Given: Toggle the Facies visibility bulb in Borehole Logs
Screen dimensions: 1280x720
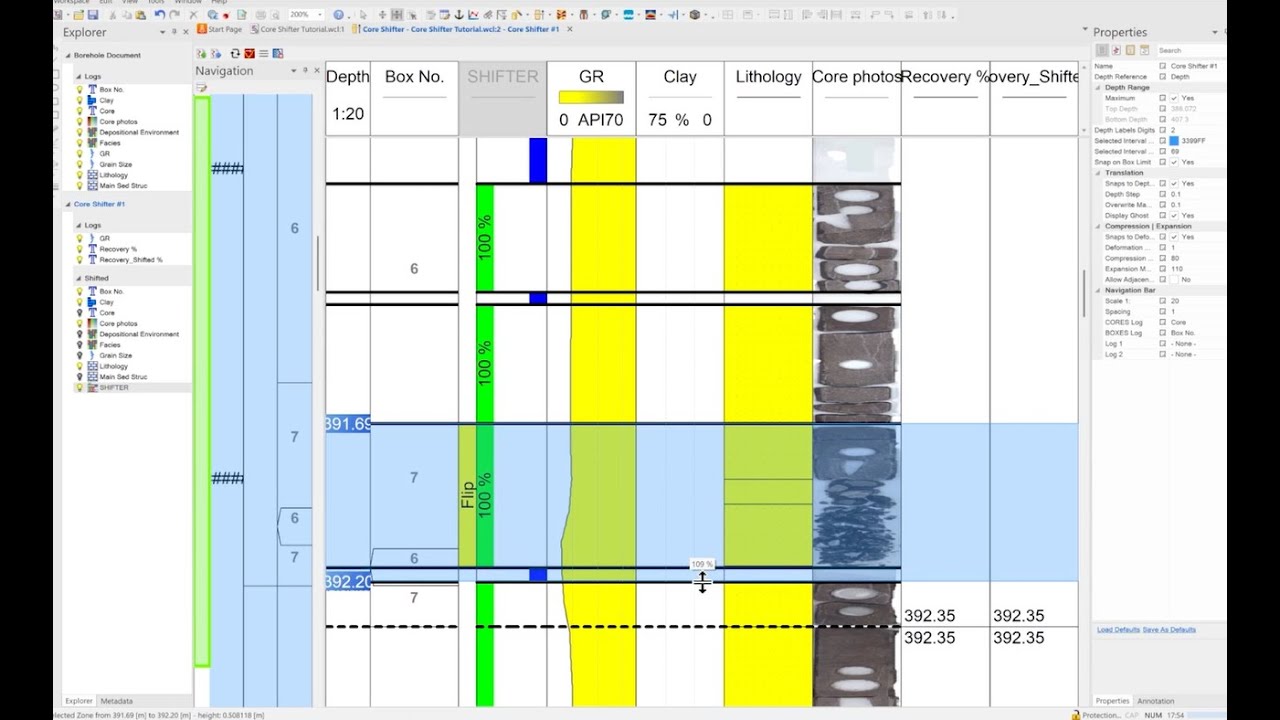Looking at the screenshot, I should coord(80,143).
